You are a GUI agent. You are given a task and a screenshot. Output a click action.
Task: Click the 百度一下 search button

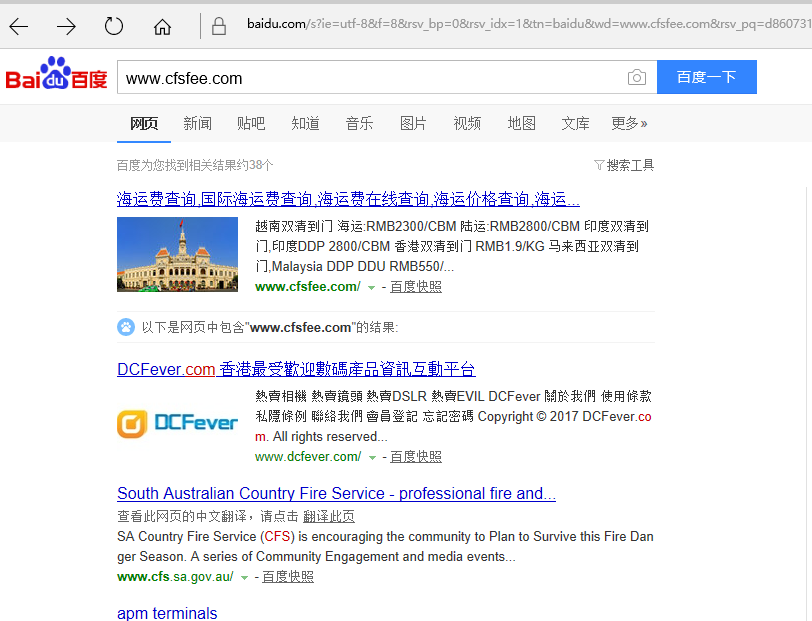706,77
